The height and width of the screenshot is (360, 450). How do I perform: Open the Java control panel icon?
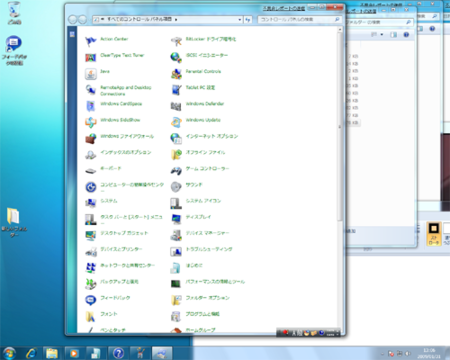coord(90,74)
